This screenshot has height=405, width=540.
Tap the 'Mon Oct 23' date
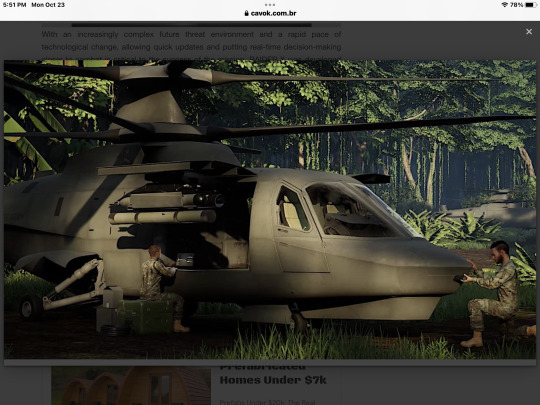(x=48, y=5)
